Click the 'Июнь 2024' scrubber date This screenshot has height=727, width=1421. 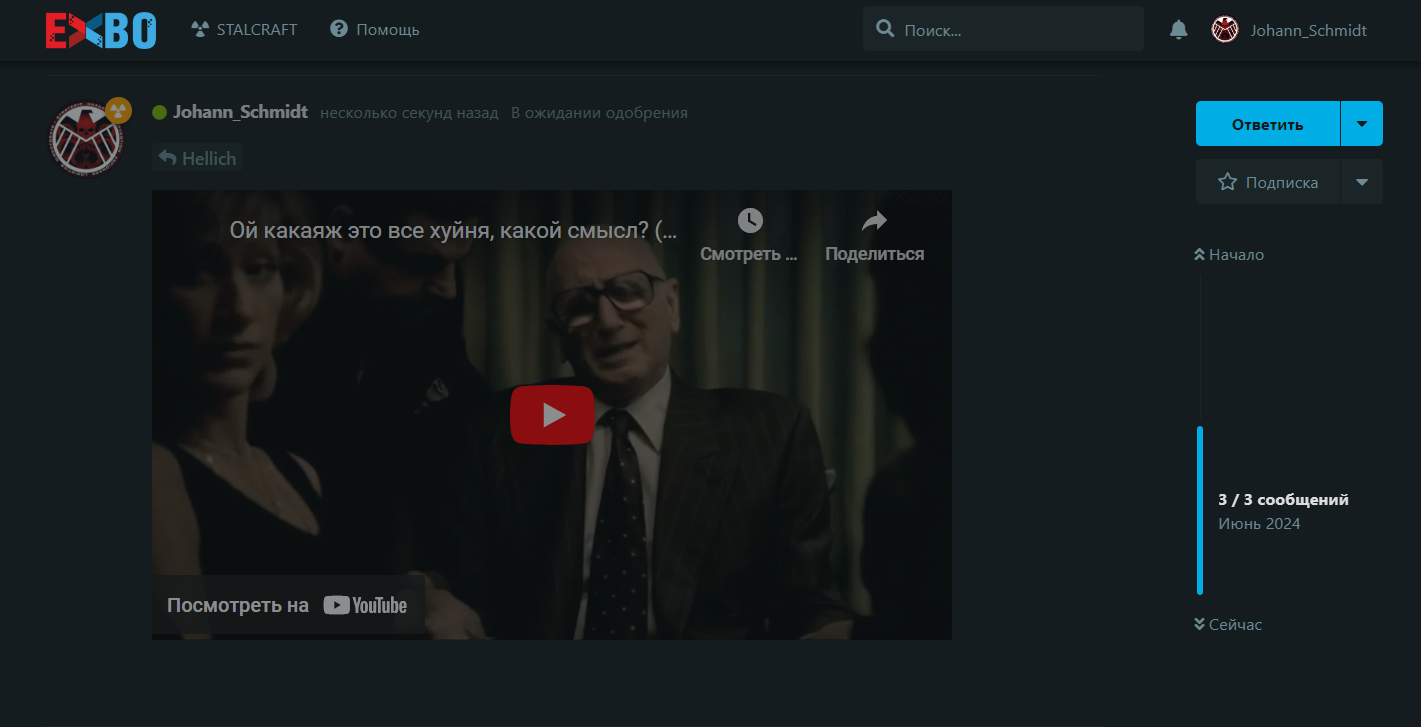(x=1259, y=524)
